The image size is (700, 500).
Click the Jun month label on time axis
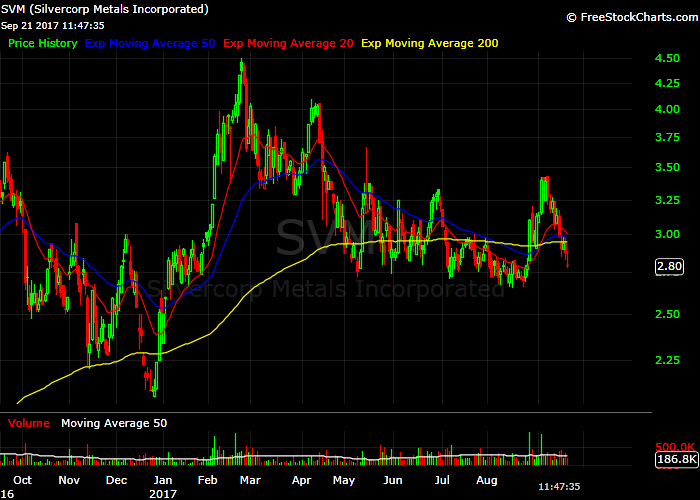coord(393,480)
